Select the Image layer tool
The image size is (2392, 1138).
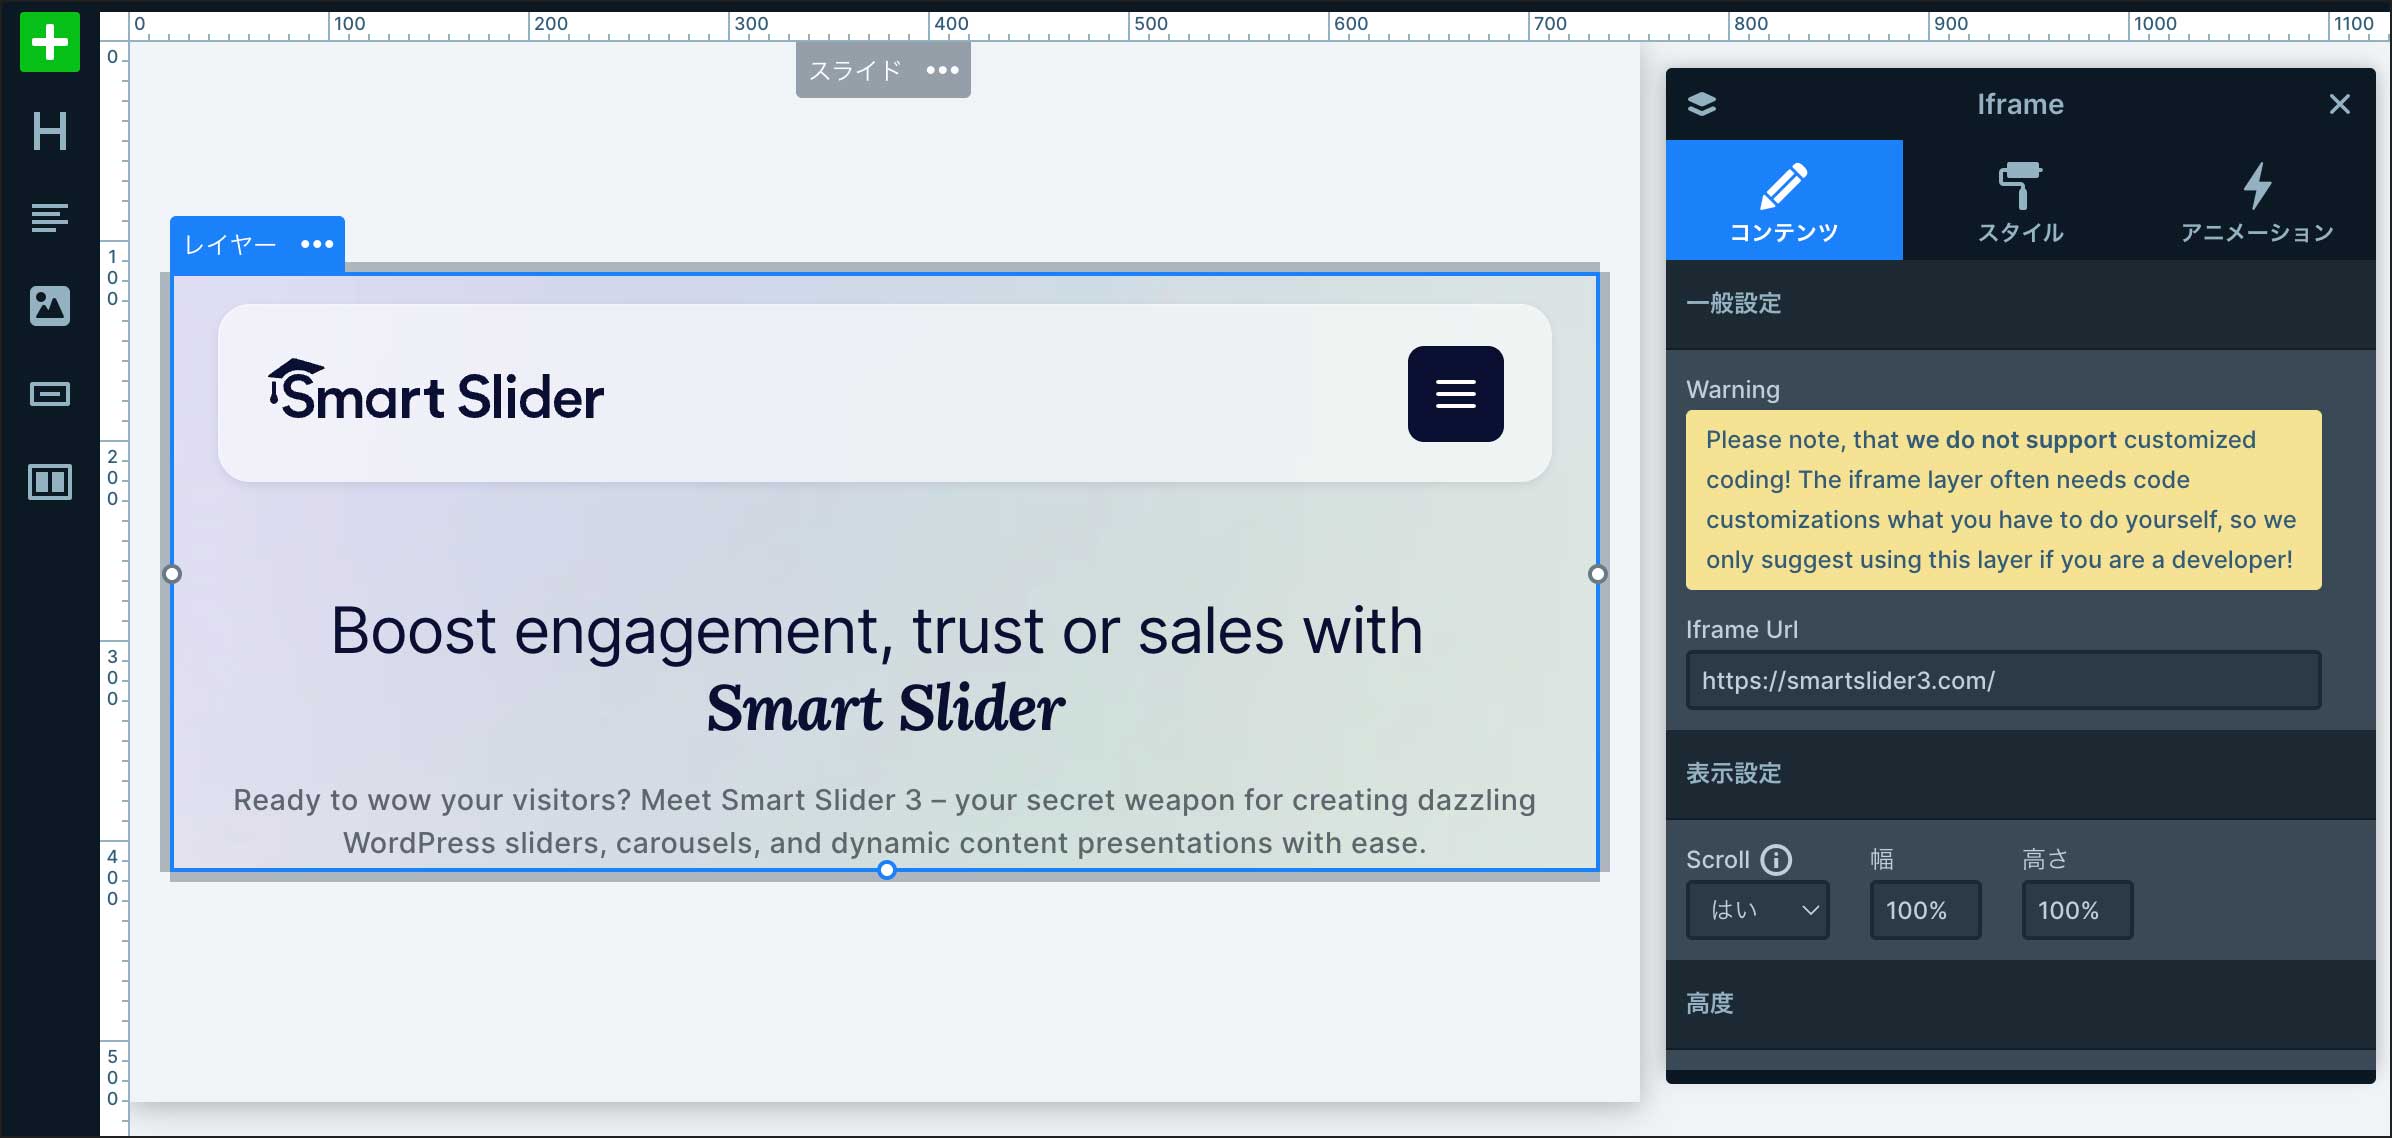pyautogui.click(x=49, y=305)
